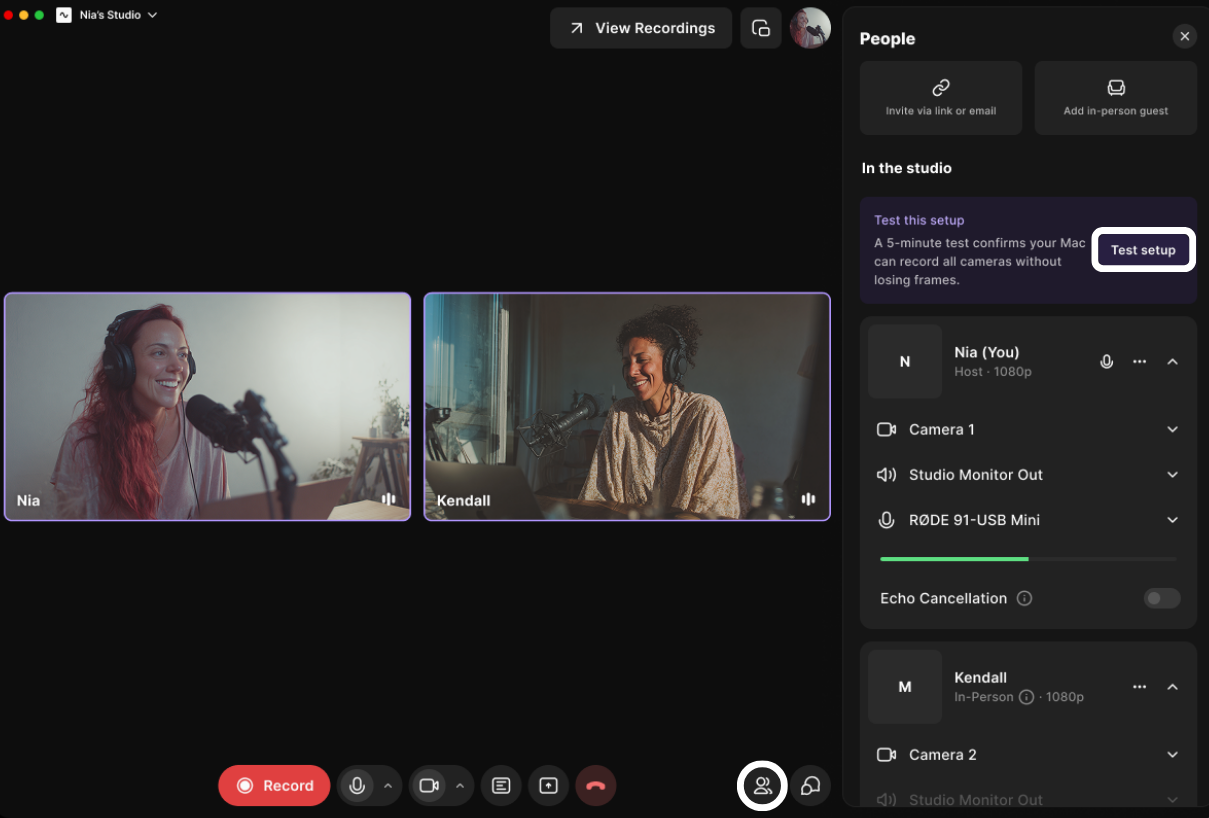This screenshot has height=818, width=1209.
Task: Open the three-dot menu for Kendall
Action: 1139,687
